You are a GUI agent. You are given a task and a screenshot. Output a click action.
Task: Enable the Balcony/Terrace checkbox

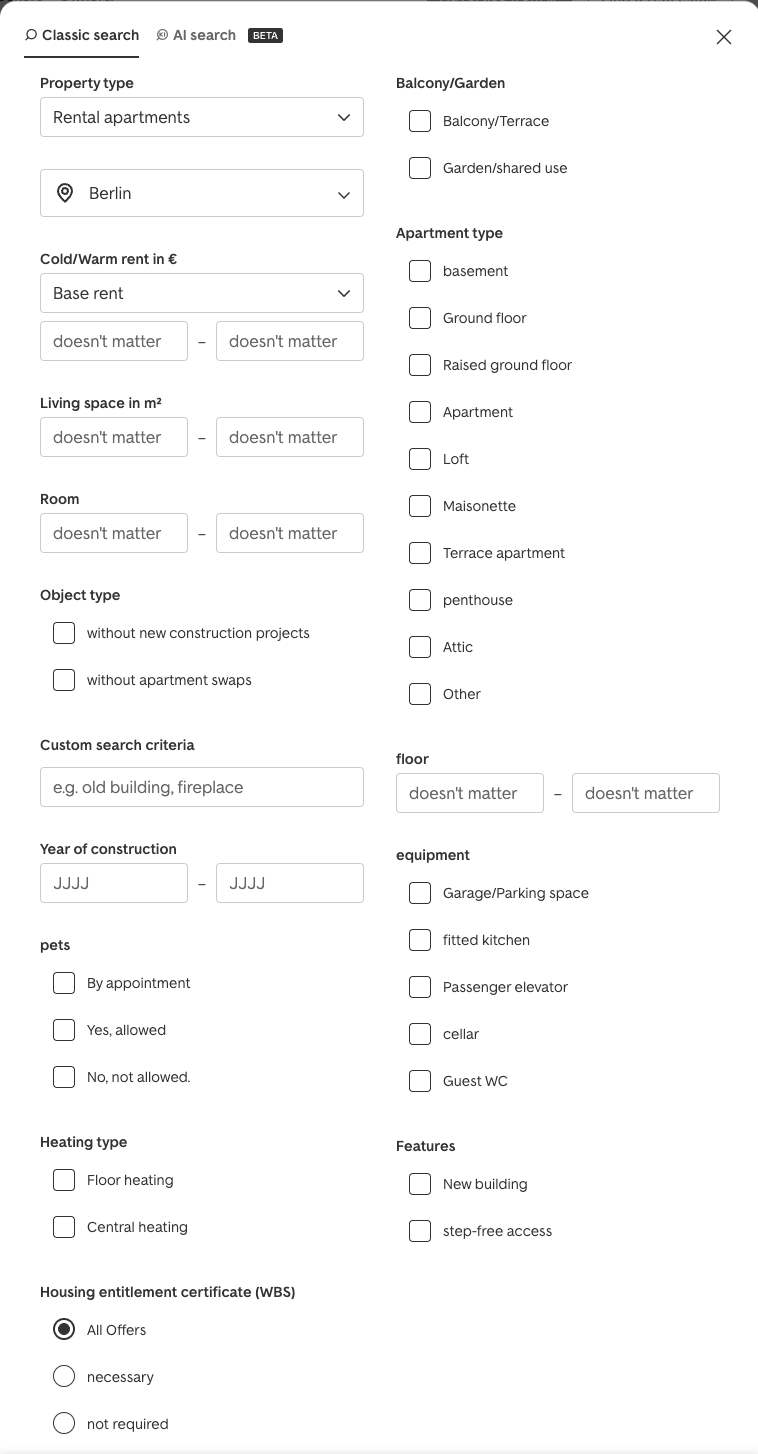coord(420,121)
